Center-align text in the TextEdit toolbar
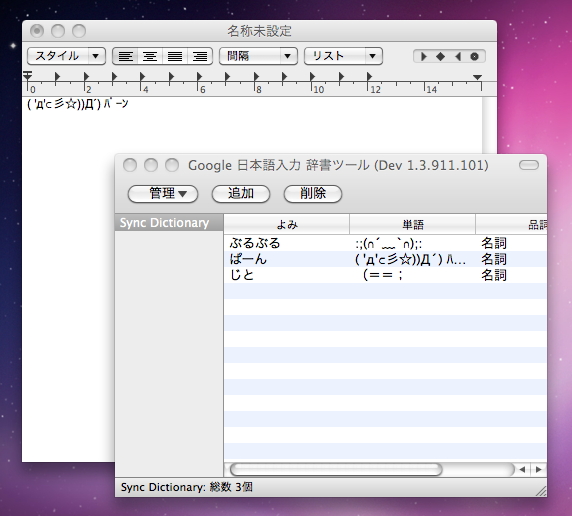 (x=150, y=56)
